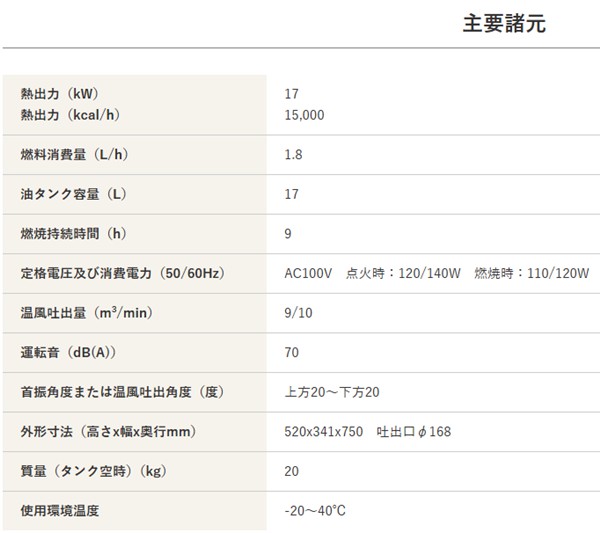Viewport: 600px width, 533px height.
Task: Select the 油タンク容量（L） label
Action: pos(66,194)
